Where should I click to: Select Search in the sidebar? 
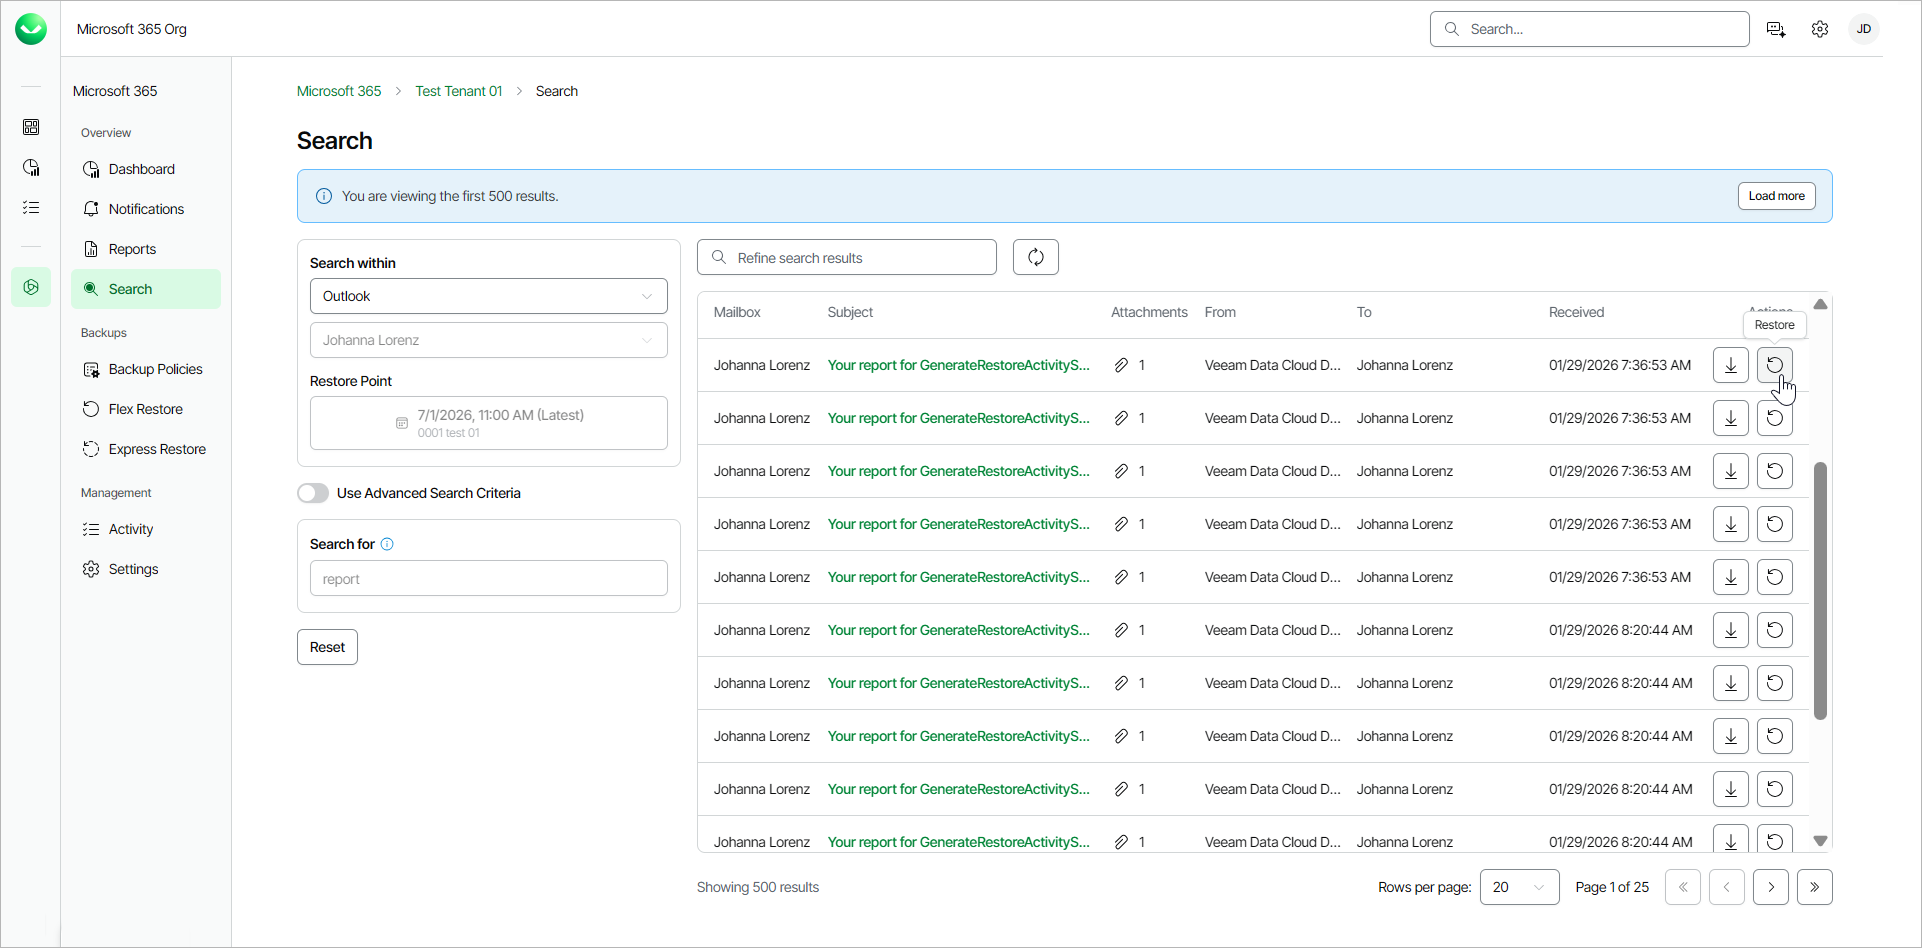[x=146, y=289]
